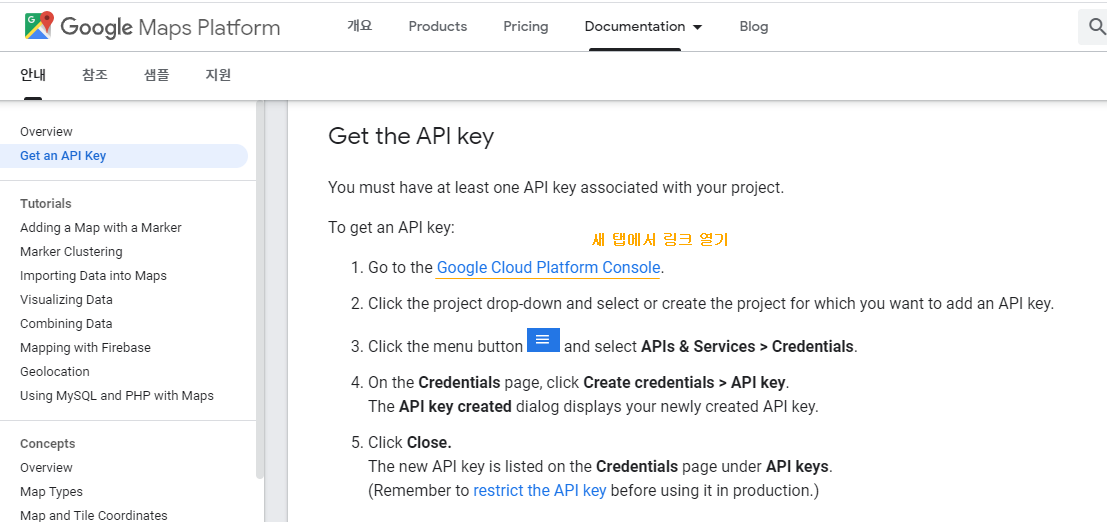1107x522 pixels.
Task: Open Overview under Concepts section
Action: (46, 468)
